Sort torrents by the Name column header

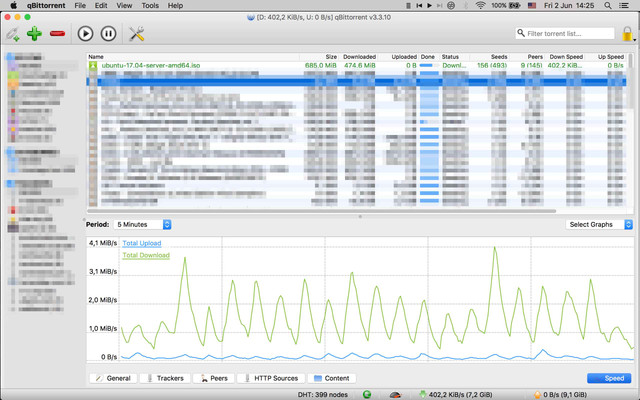pos(193,57)
